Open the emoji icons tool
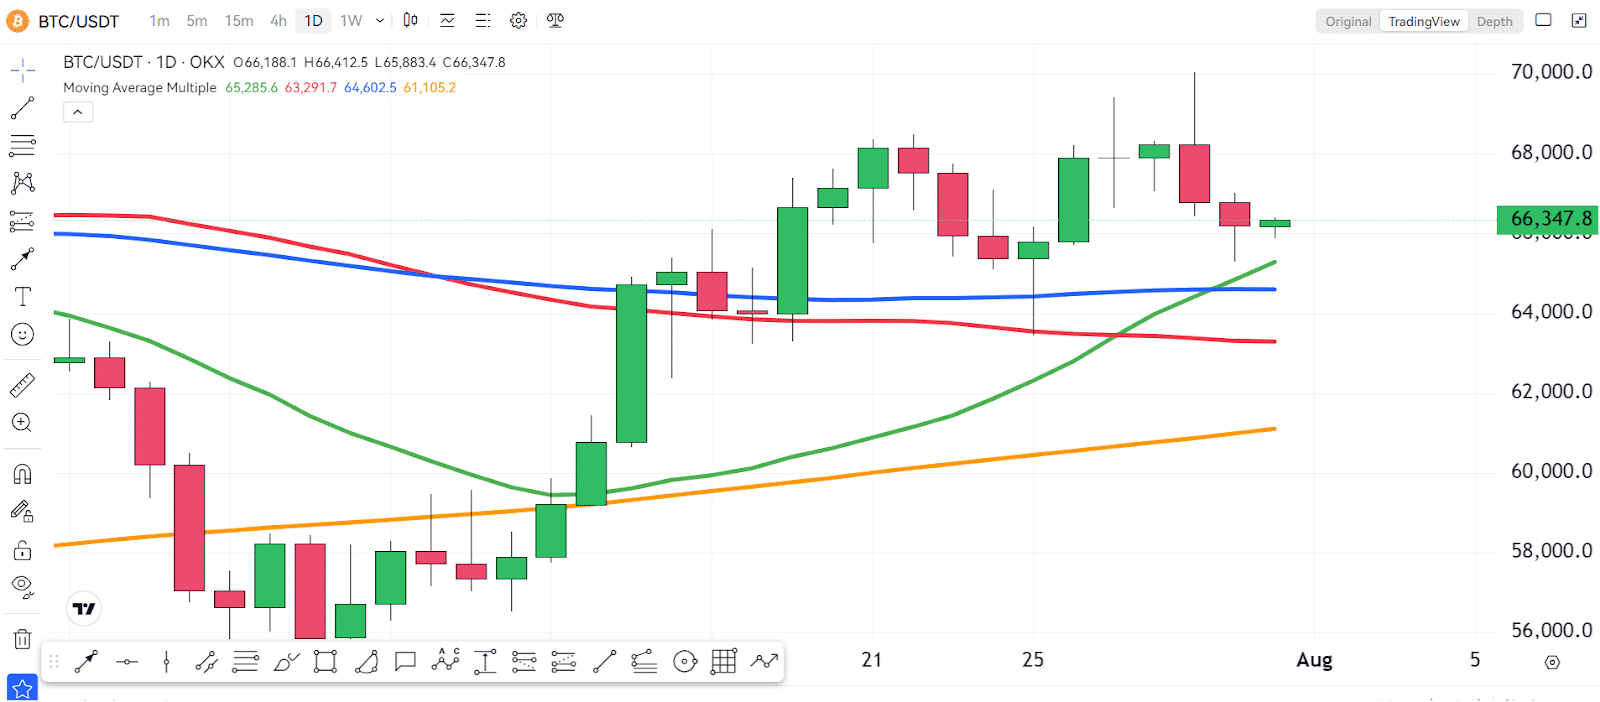This screenshot has width=1600, height=702. (x=22, y=335)
